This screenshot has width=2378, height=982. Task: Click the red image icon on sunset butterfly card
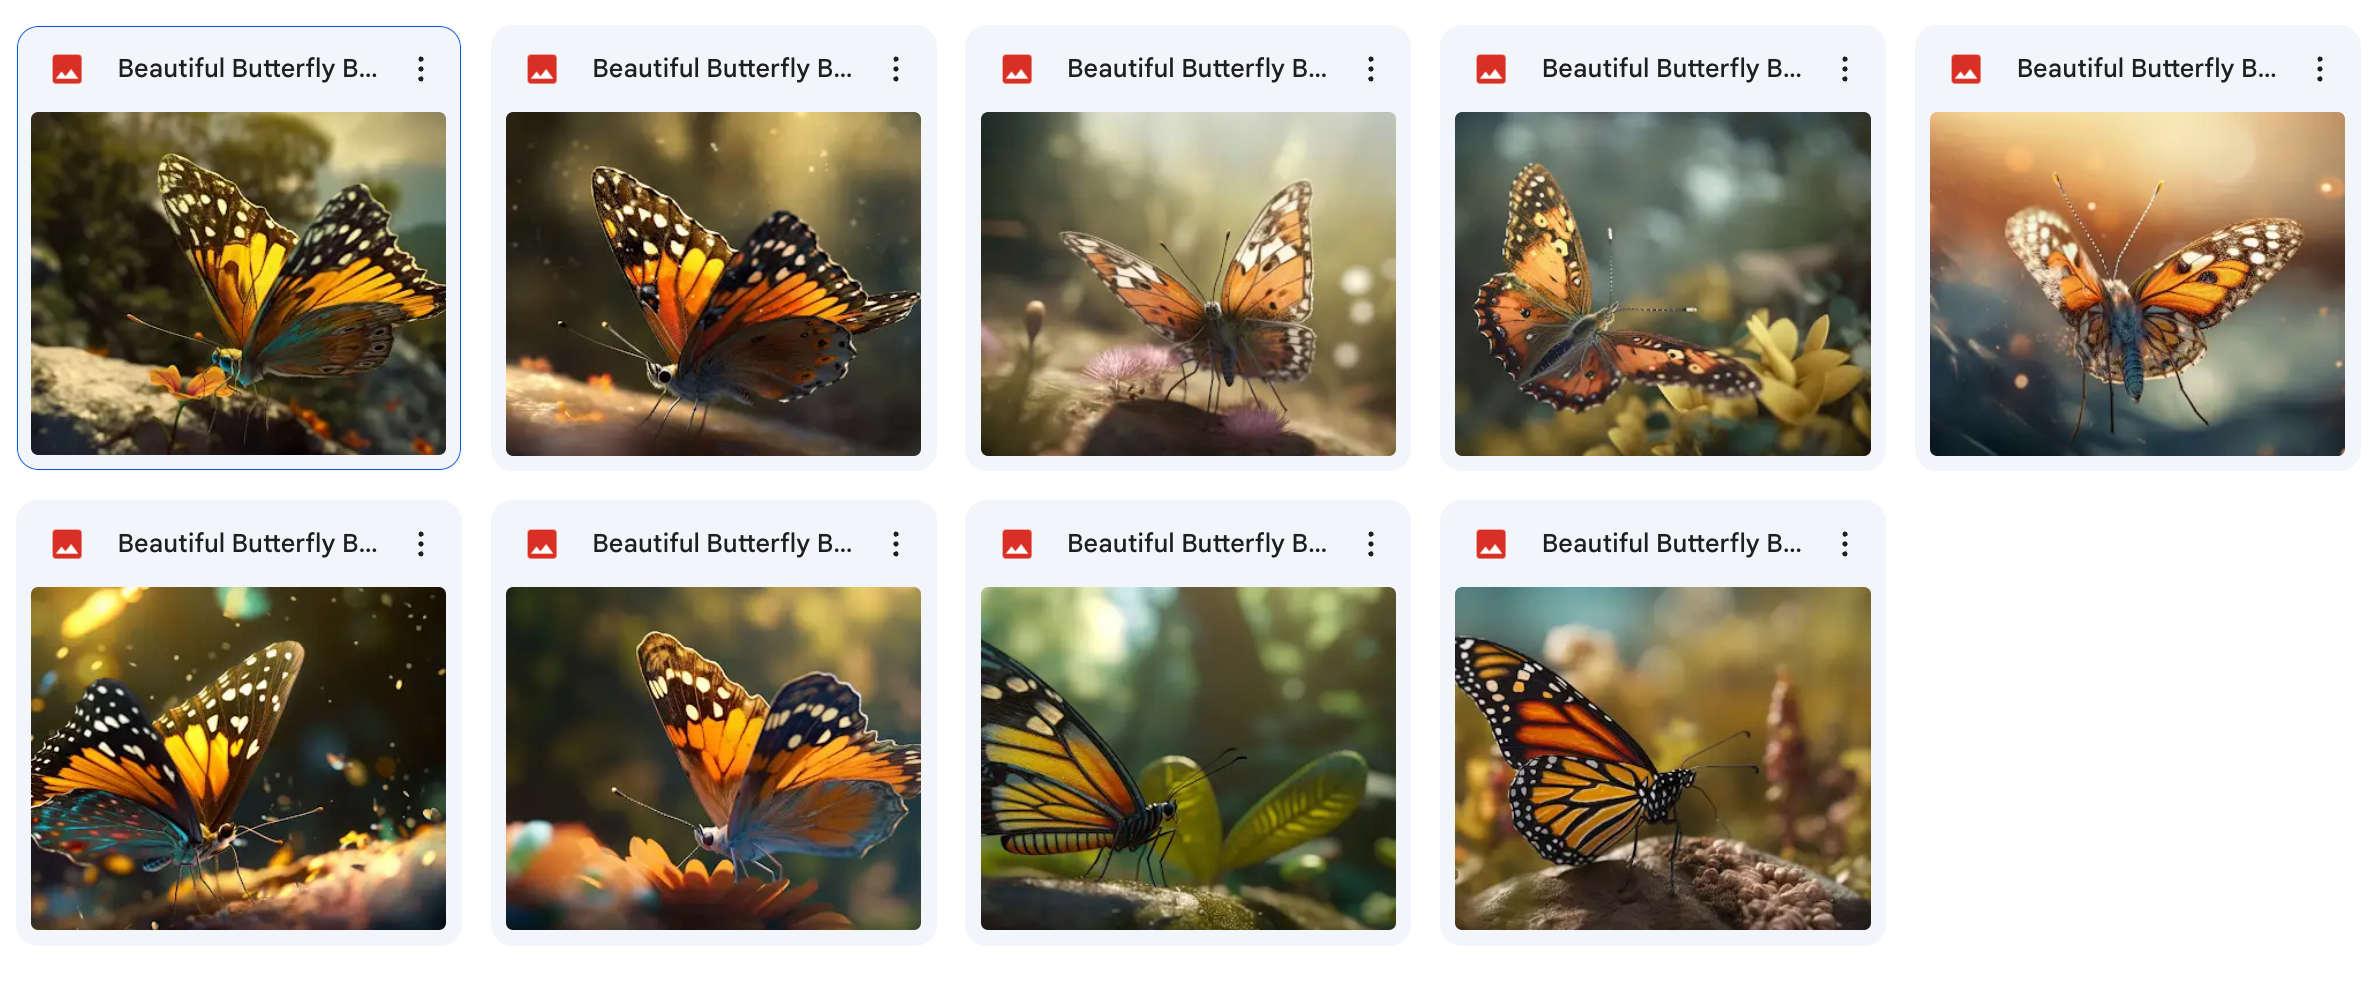pyautogui.click(x=1966, y=69)
